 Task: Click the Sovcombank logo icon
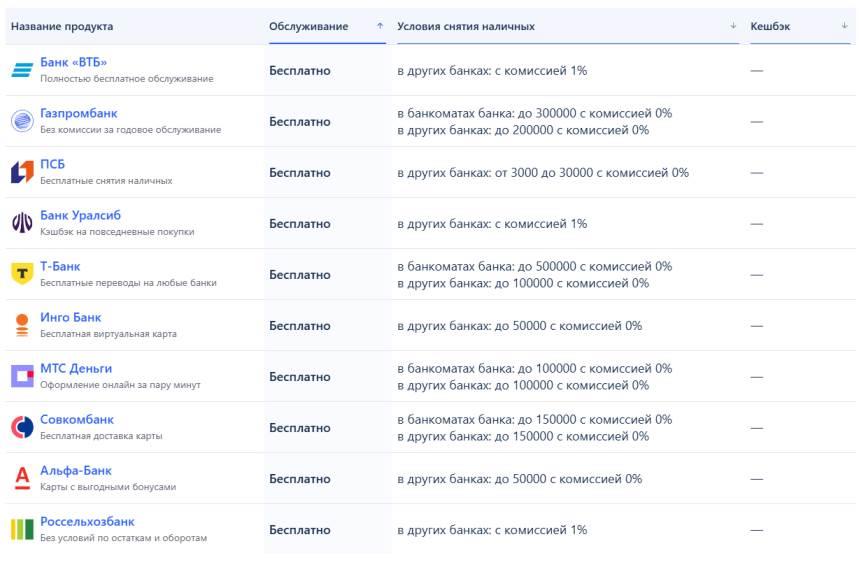coord(22,427)
